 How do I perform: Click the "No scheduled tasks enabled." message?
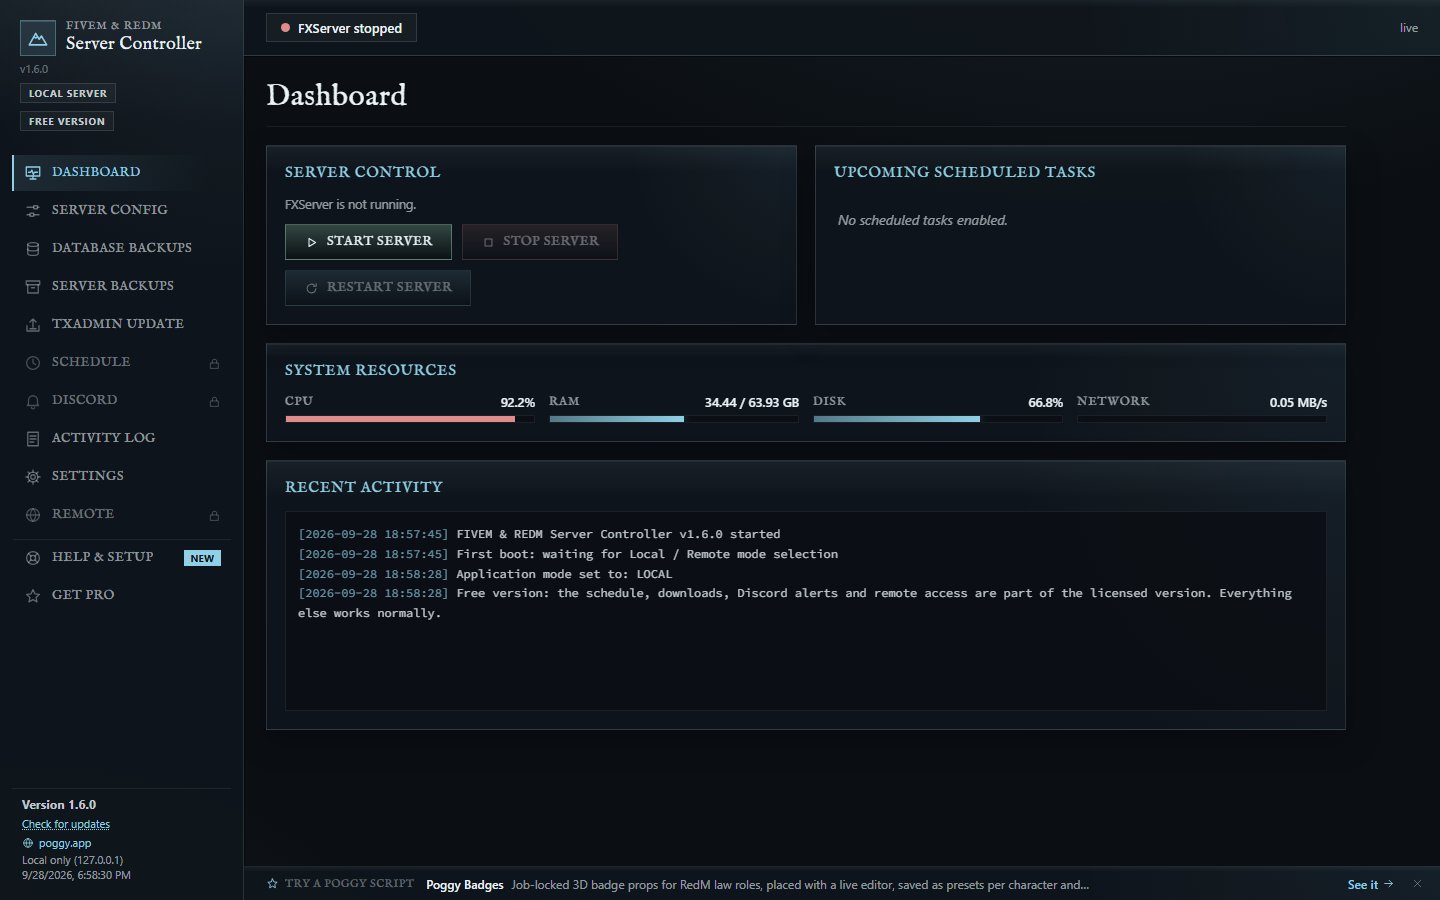(x=923, y=220)
